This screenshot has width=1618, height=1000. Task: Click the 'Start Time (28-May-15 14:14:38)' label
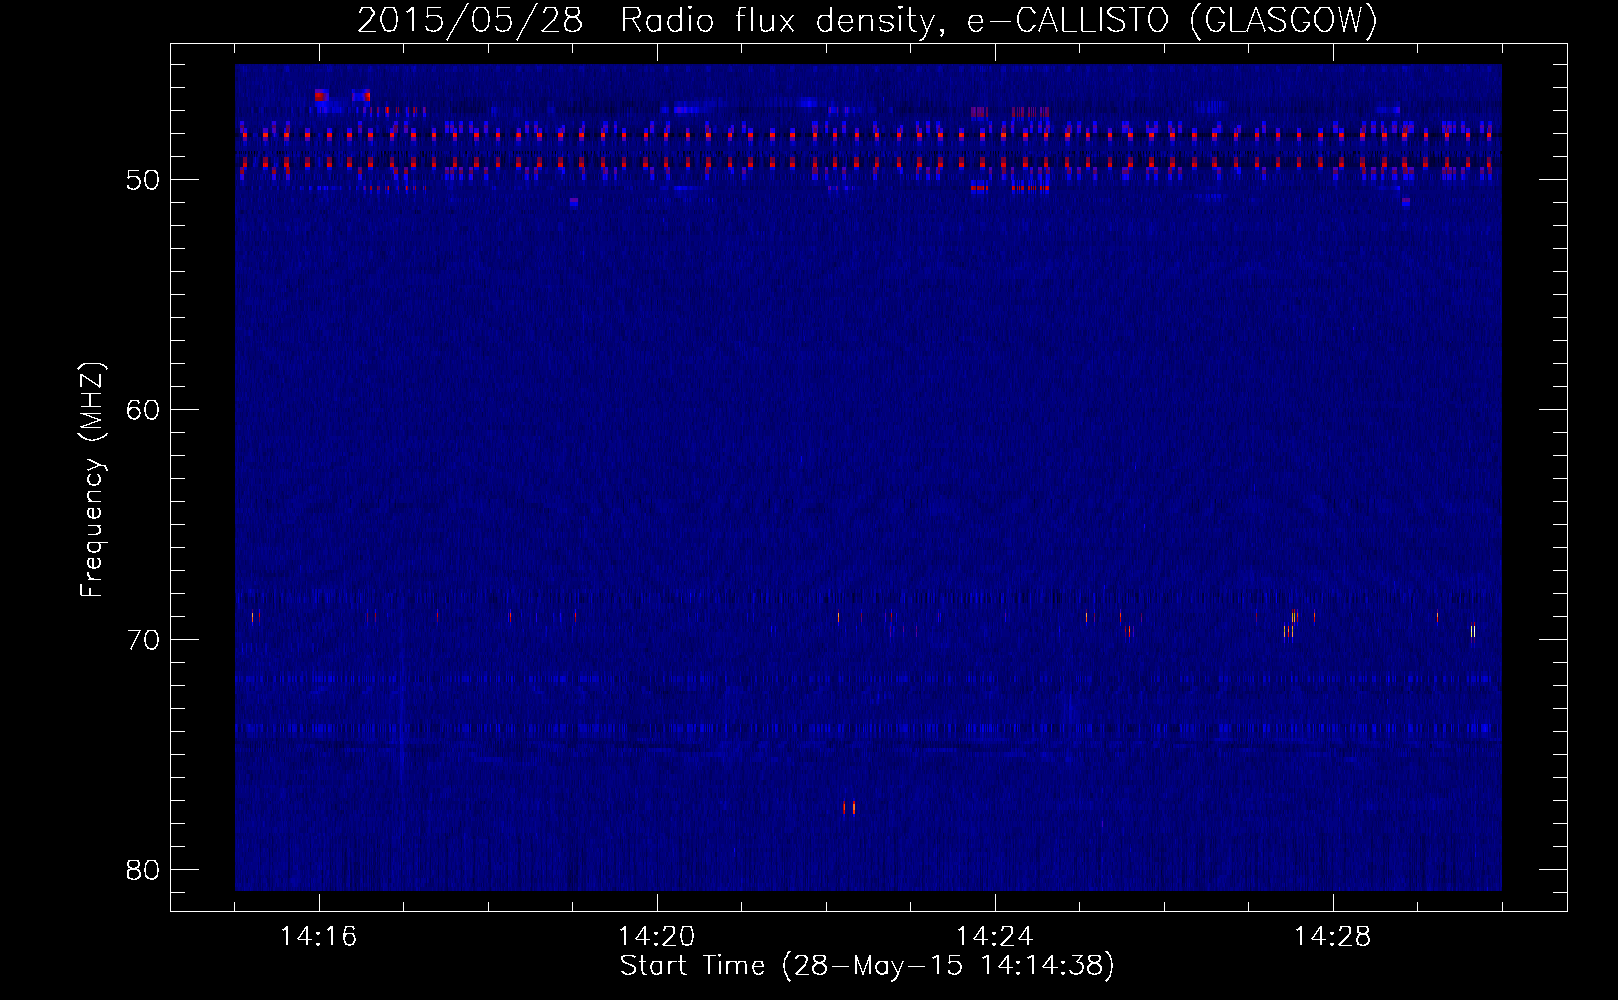867,966
